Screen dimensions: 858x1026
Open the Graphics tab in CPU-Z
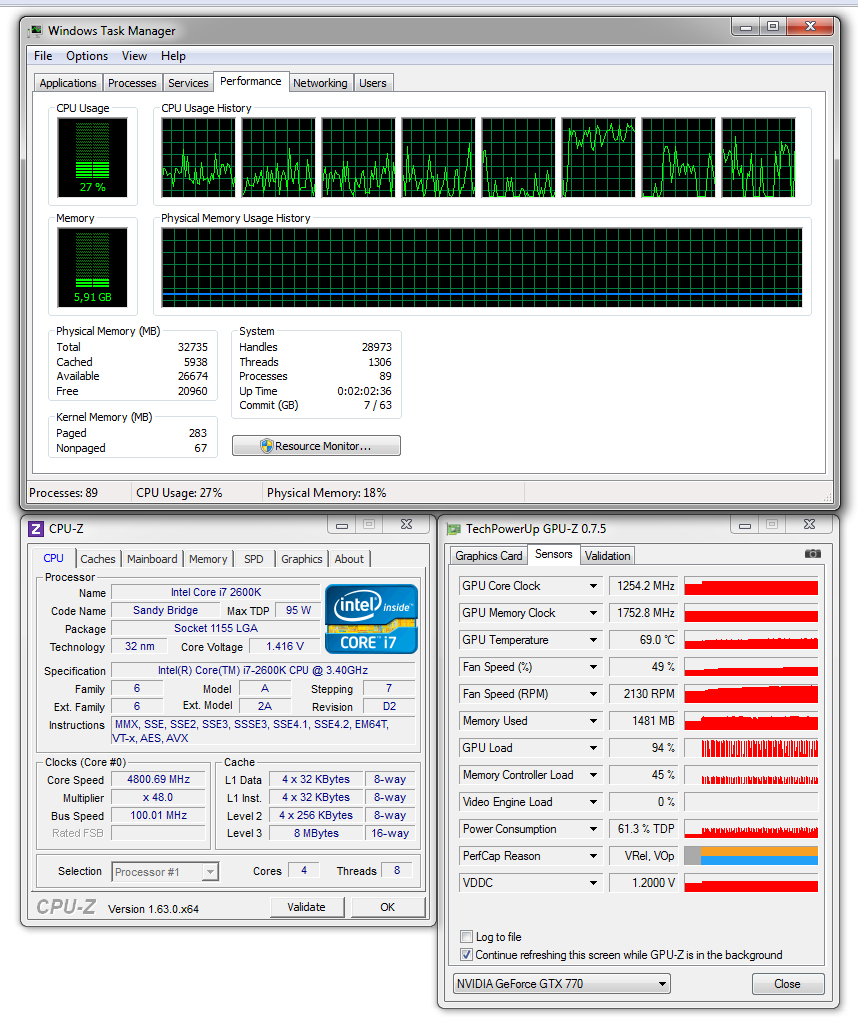(302, 559)
